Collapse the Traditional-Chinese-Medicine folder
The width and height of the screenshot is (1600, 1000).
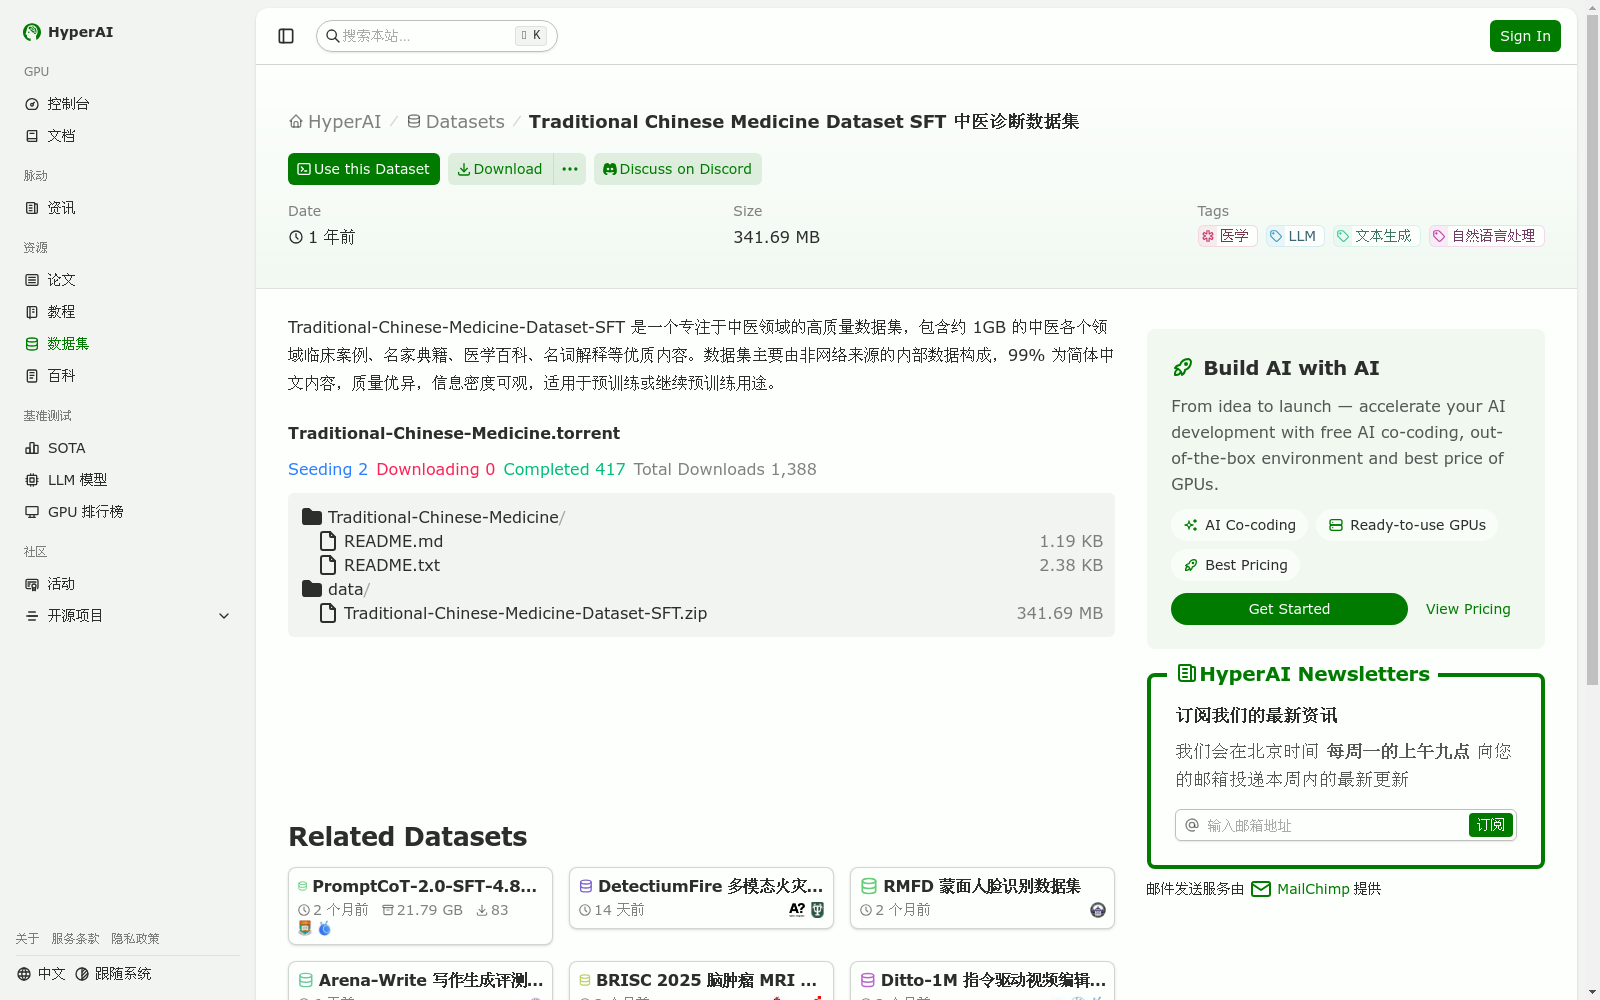pos(433,517)
